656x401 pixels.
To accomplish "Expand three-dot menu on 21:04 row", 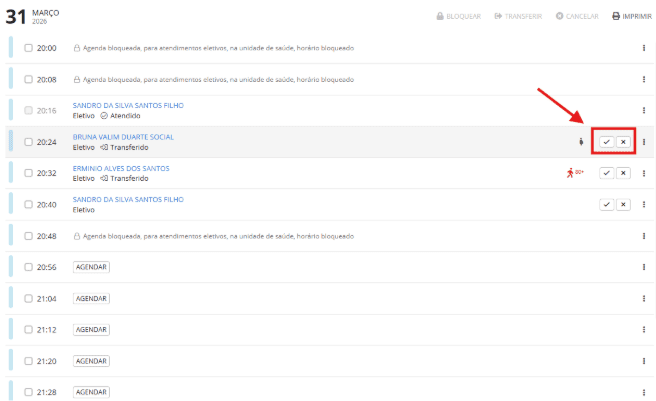I will tap(643, 298).
